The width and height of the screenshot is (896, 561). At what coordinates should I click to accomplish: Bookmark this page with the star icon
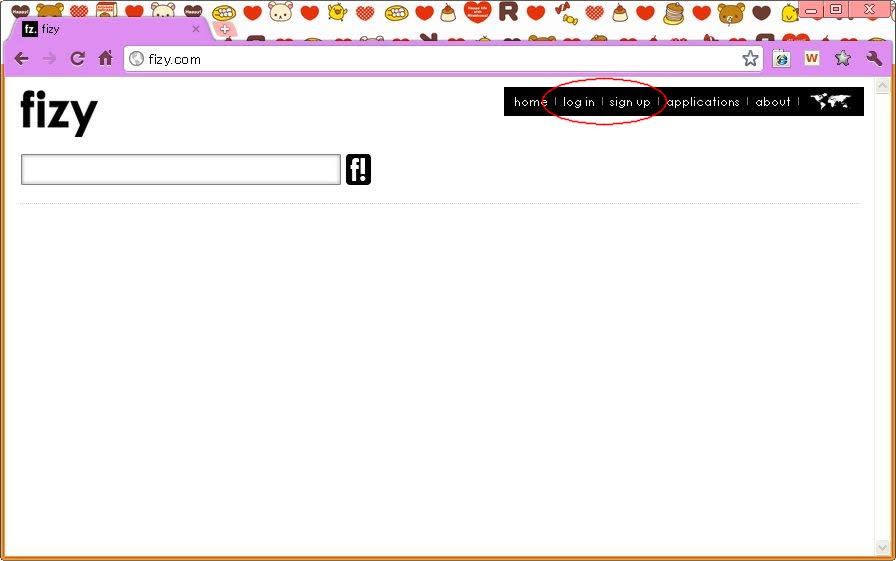pyautogui.click(x=750, y=59)
